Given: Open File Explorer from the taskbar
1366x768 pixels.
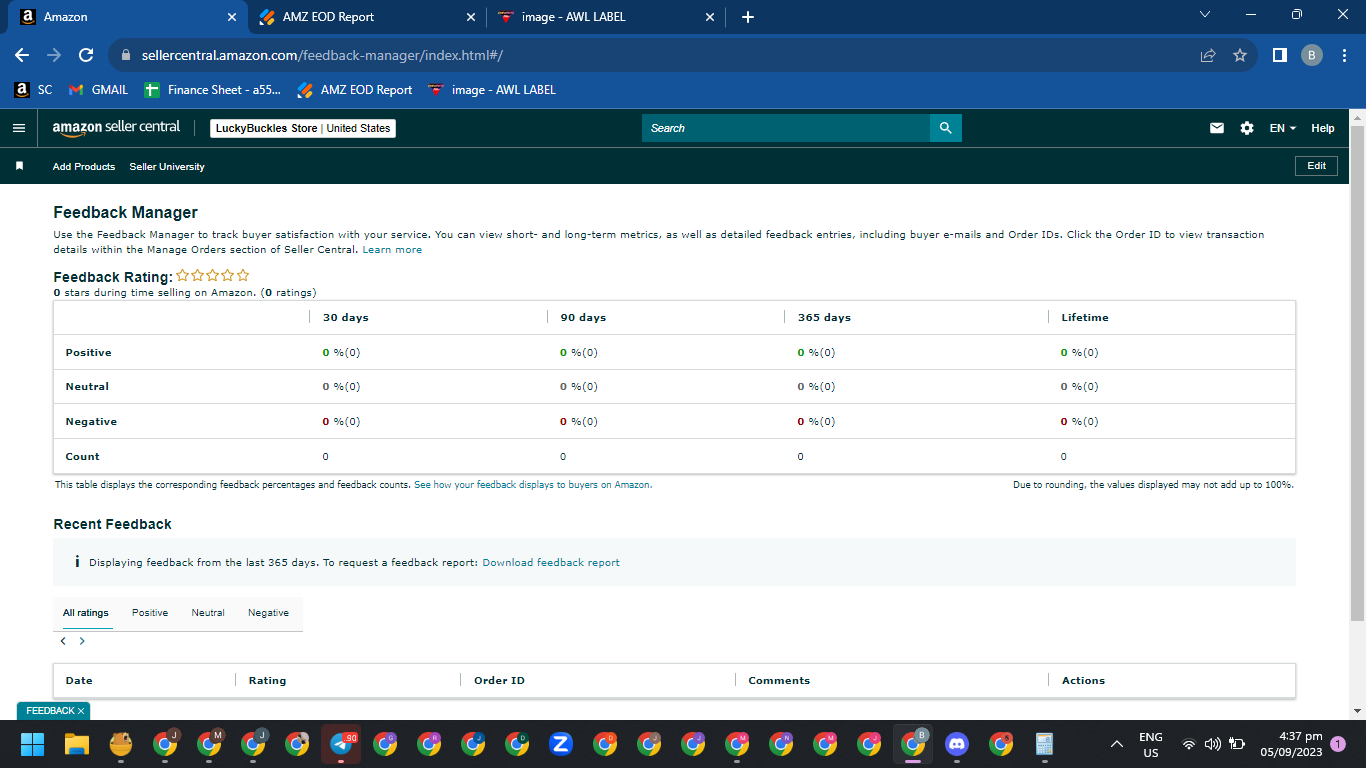Looking at the screenshot, I should [x=77, y=744].
